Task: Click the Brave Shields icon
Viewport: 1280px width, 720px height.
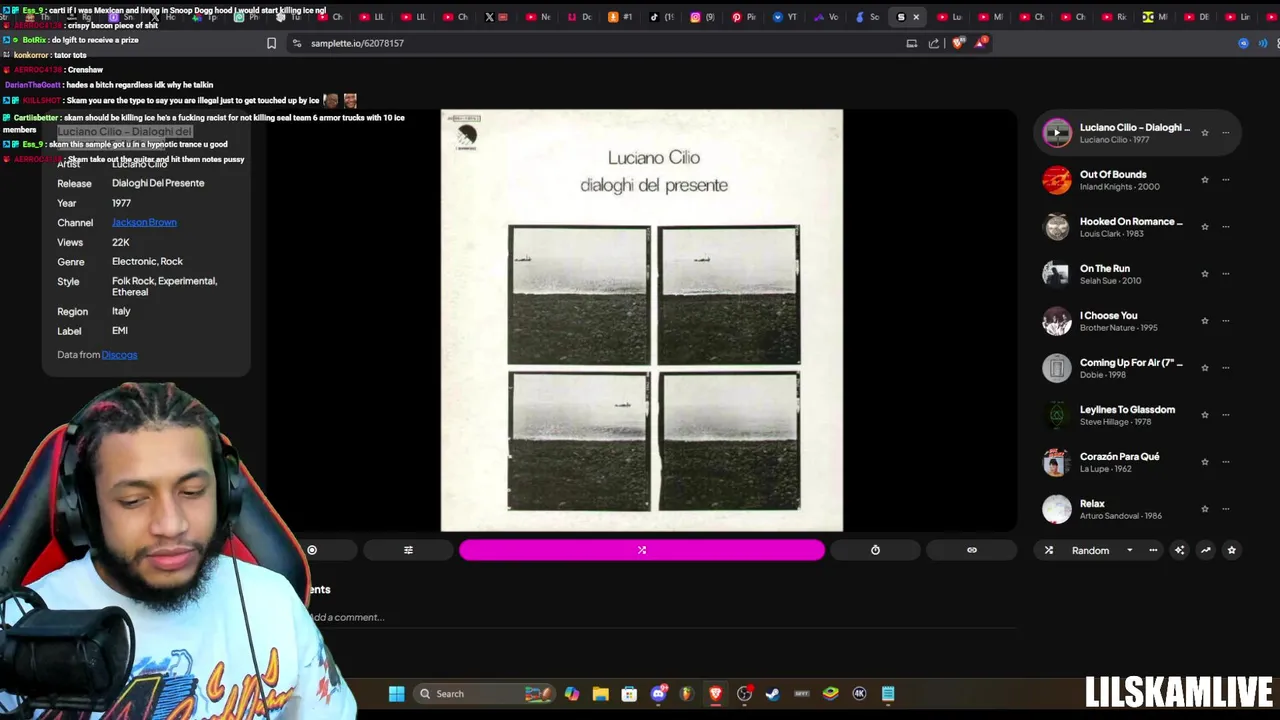Action: 957,43
